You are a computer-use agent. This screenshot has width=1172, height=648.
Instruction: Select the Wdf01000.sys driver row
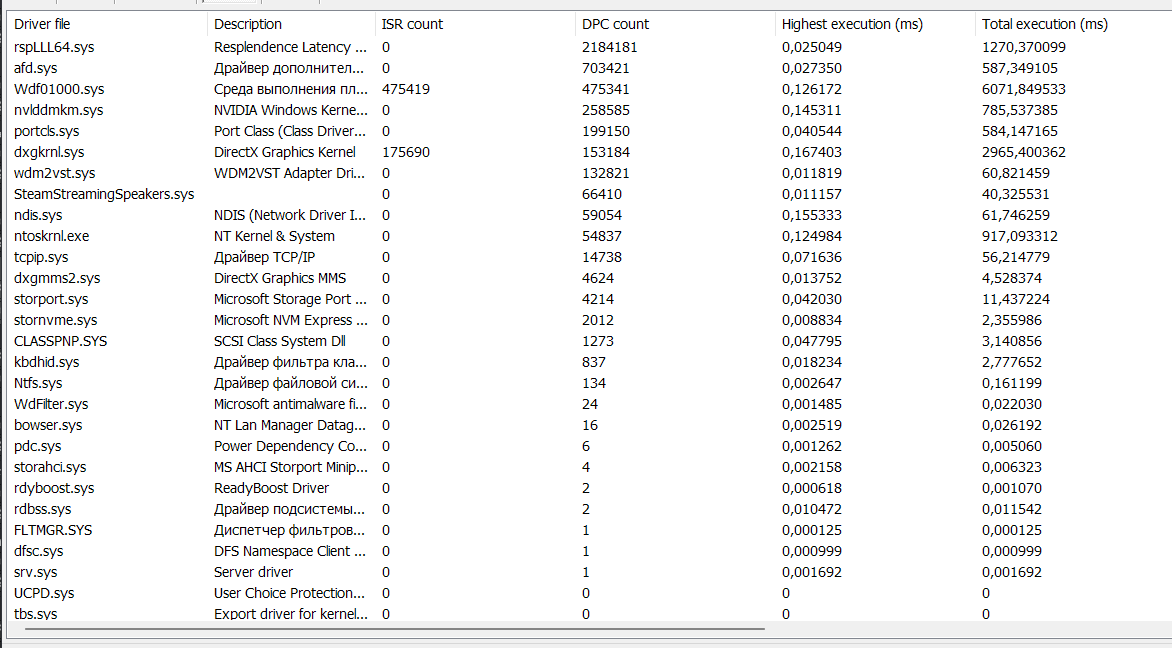click(590, 89)
